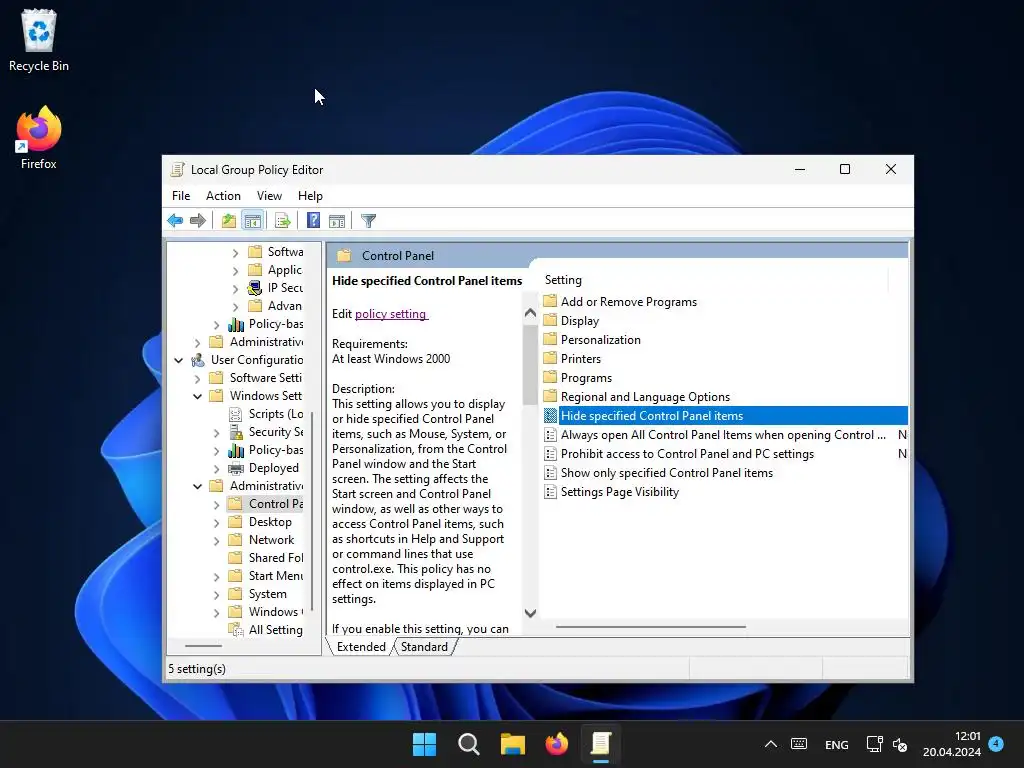Open the Firefox desktop shortcut
This screenshot has height=768, width=1024.
click(x=39, y=138)
